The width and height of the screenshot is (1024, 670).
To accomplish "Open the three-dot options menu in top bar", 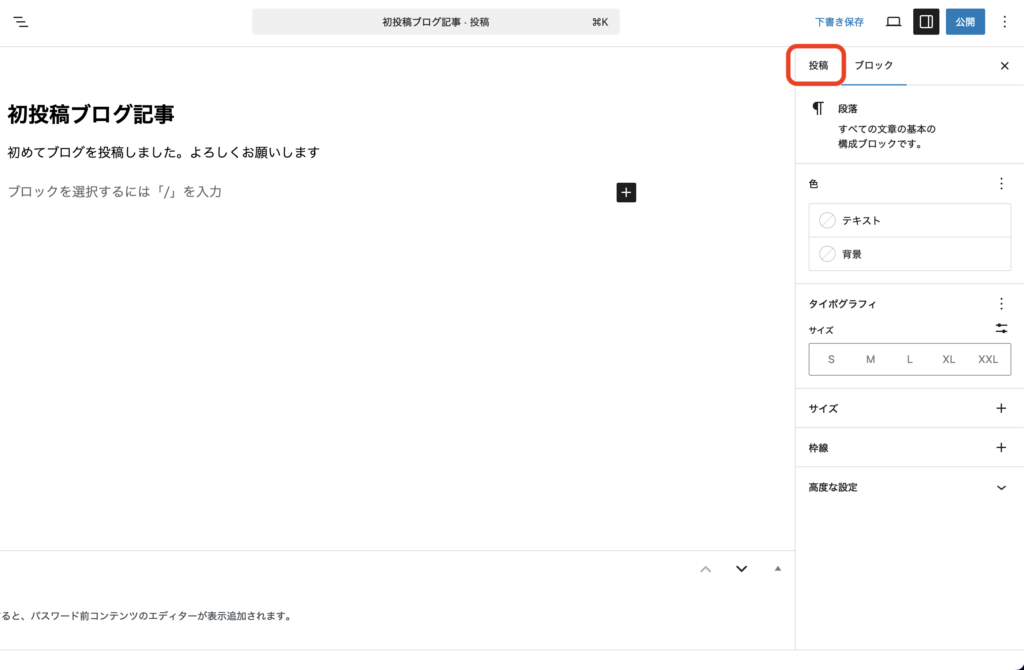I will tap(1005, 22).
